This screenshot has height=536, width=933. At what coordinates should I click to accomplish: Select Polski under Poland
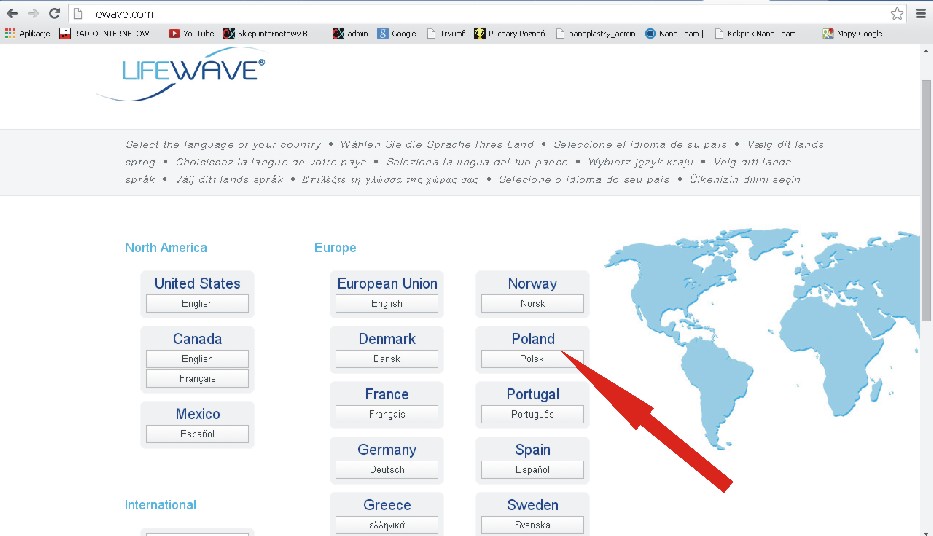tap(532, 359)
